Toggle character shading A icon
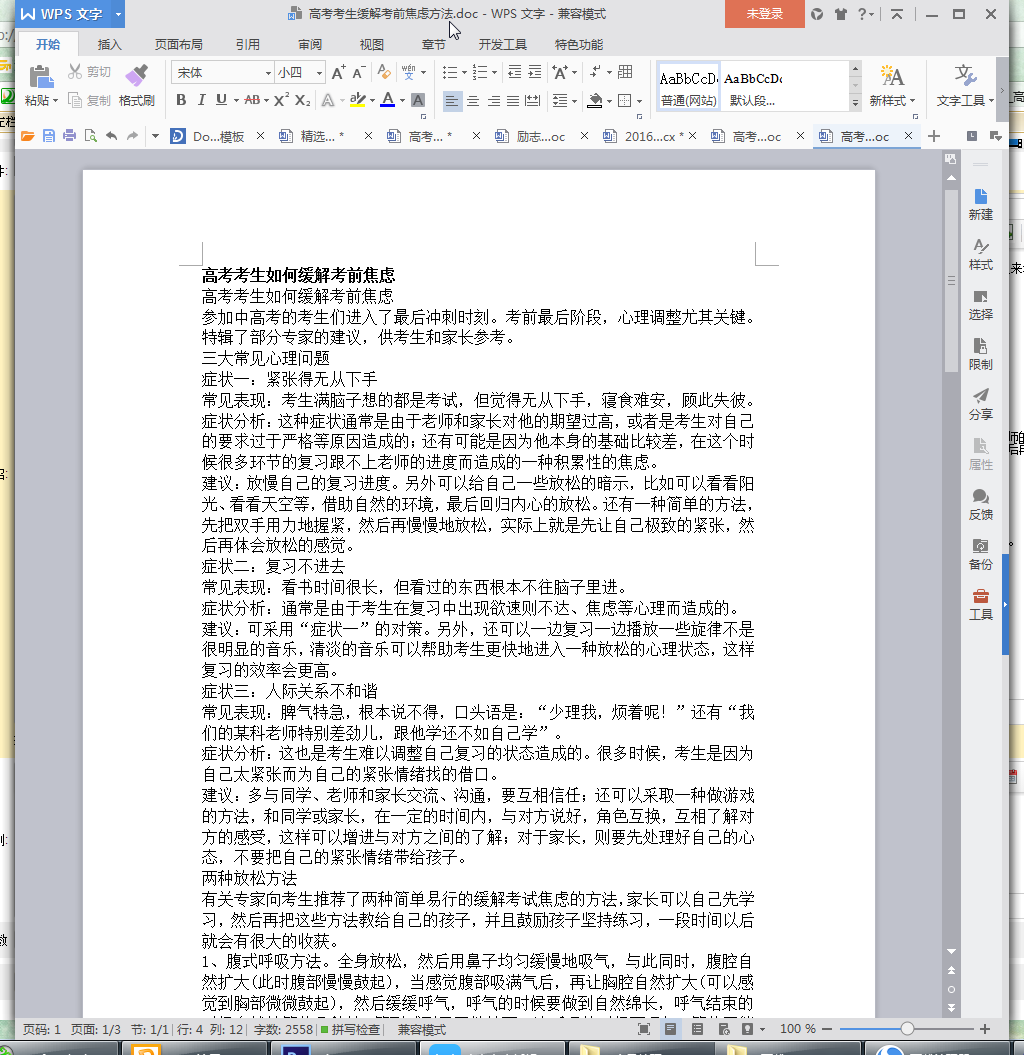This screenshot has height=1055, width=1024. (418, 100)
